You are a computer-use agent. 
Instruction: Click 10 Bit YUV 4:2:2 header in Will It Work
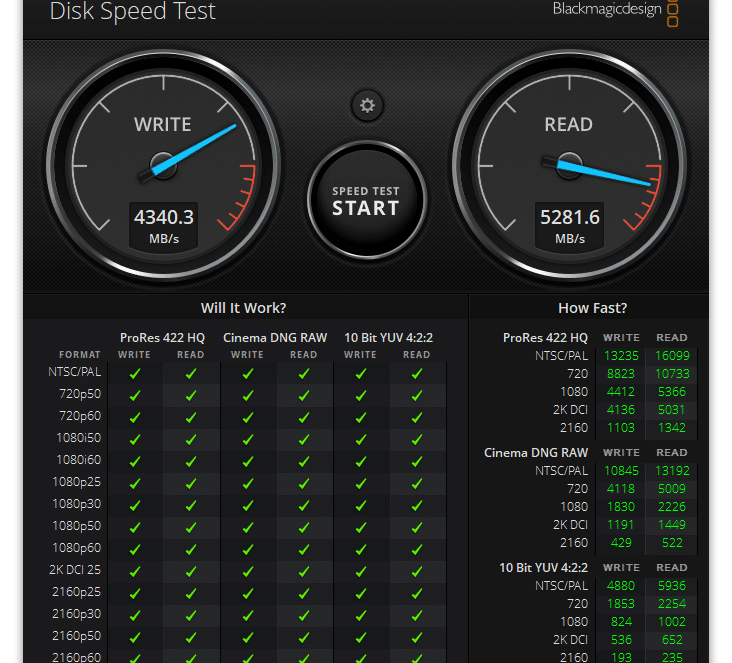pos(388,338)
